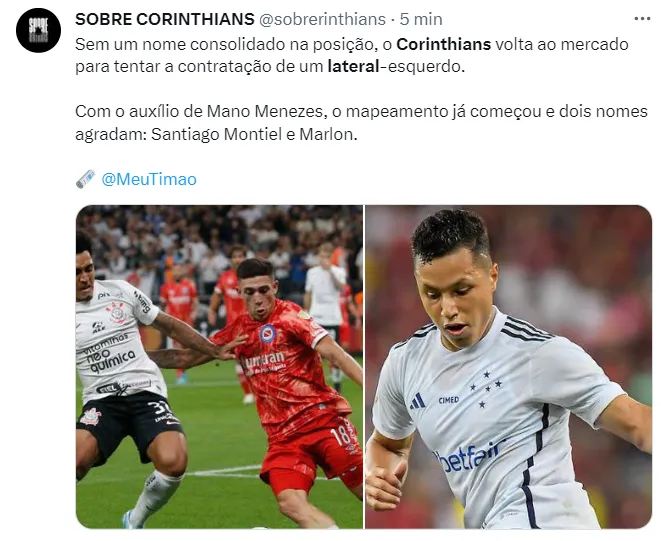Click the number 18 on the red shorts

pos(340,436)
